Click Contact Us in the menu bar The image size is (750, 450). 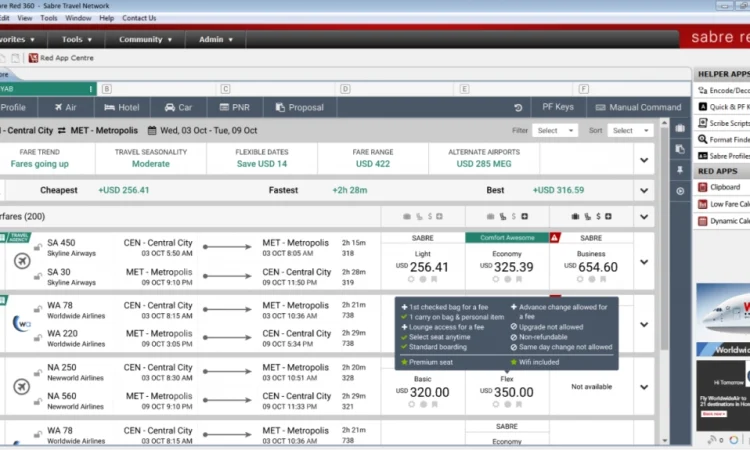click(x=139, y=18)
